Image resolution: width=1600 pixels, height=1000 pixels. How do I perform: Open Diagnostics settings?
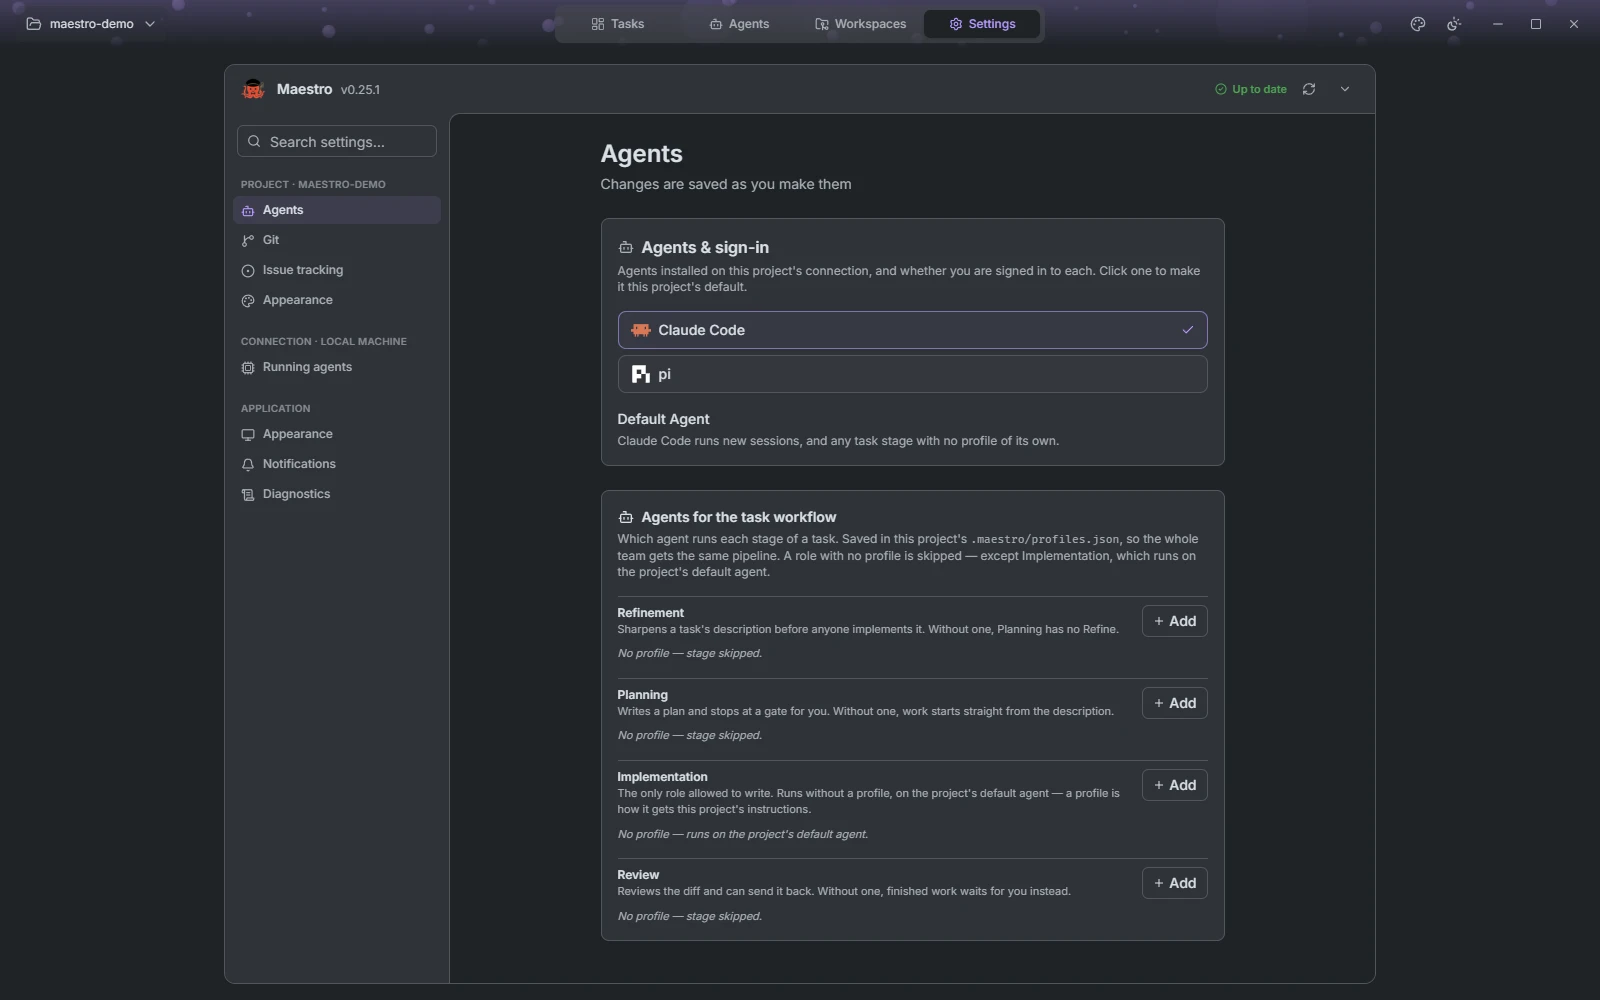tap(337, 494)
